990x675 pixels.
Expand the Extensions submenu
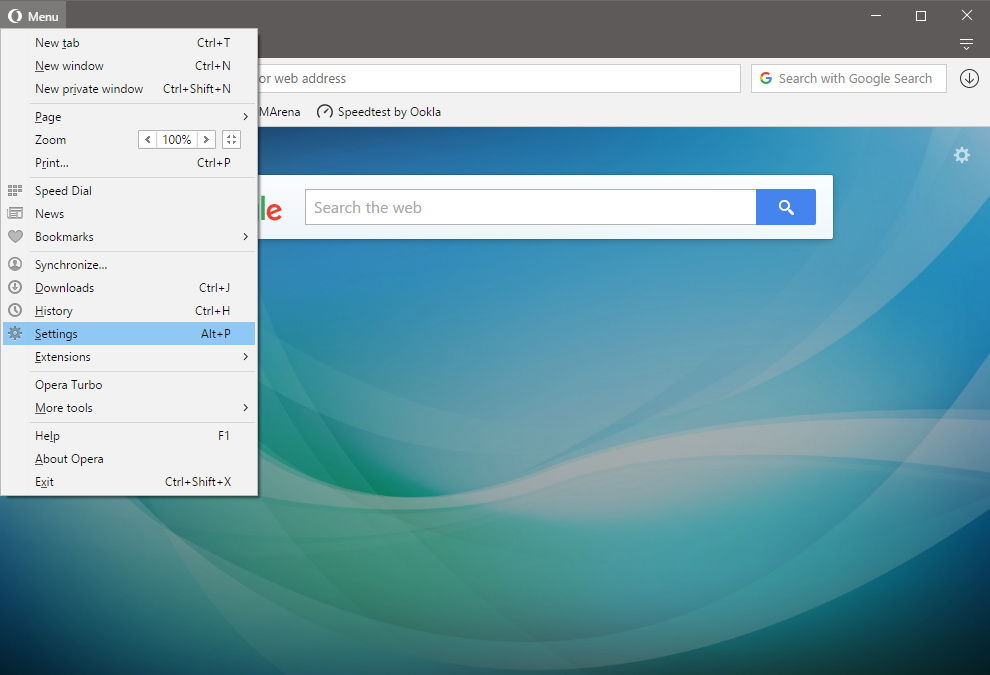coord(129,357)
